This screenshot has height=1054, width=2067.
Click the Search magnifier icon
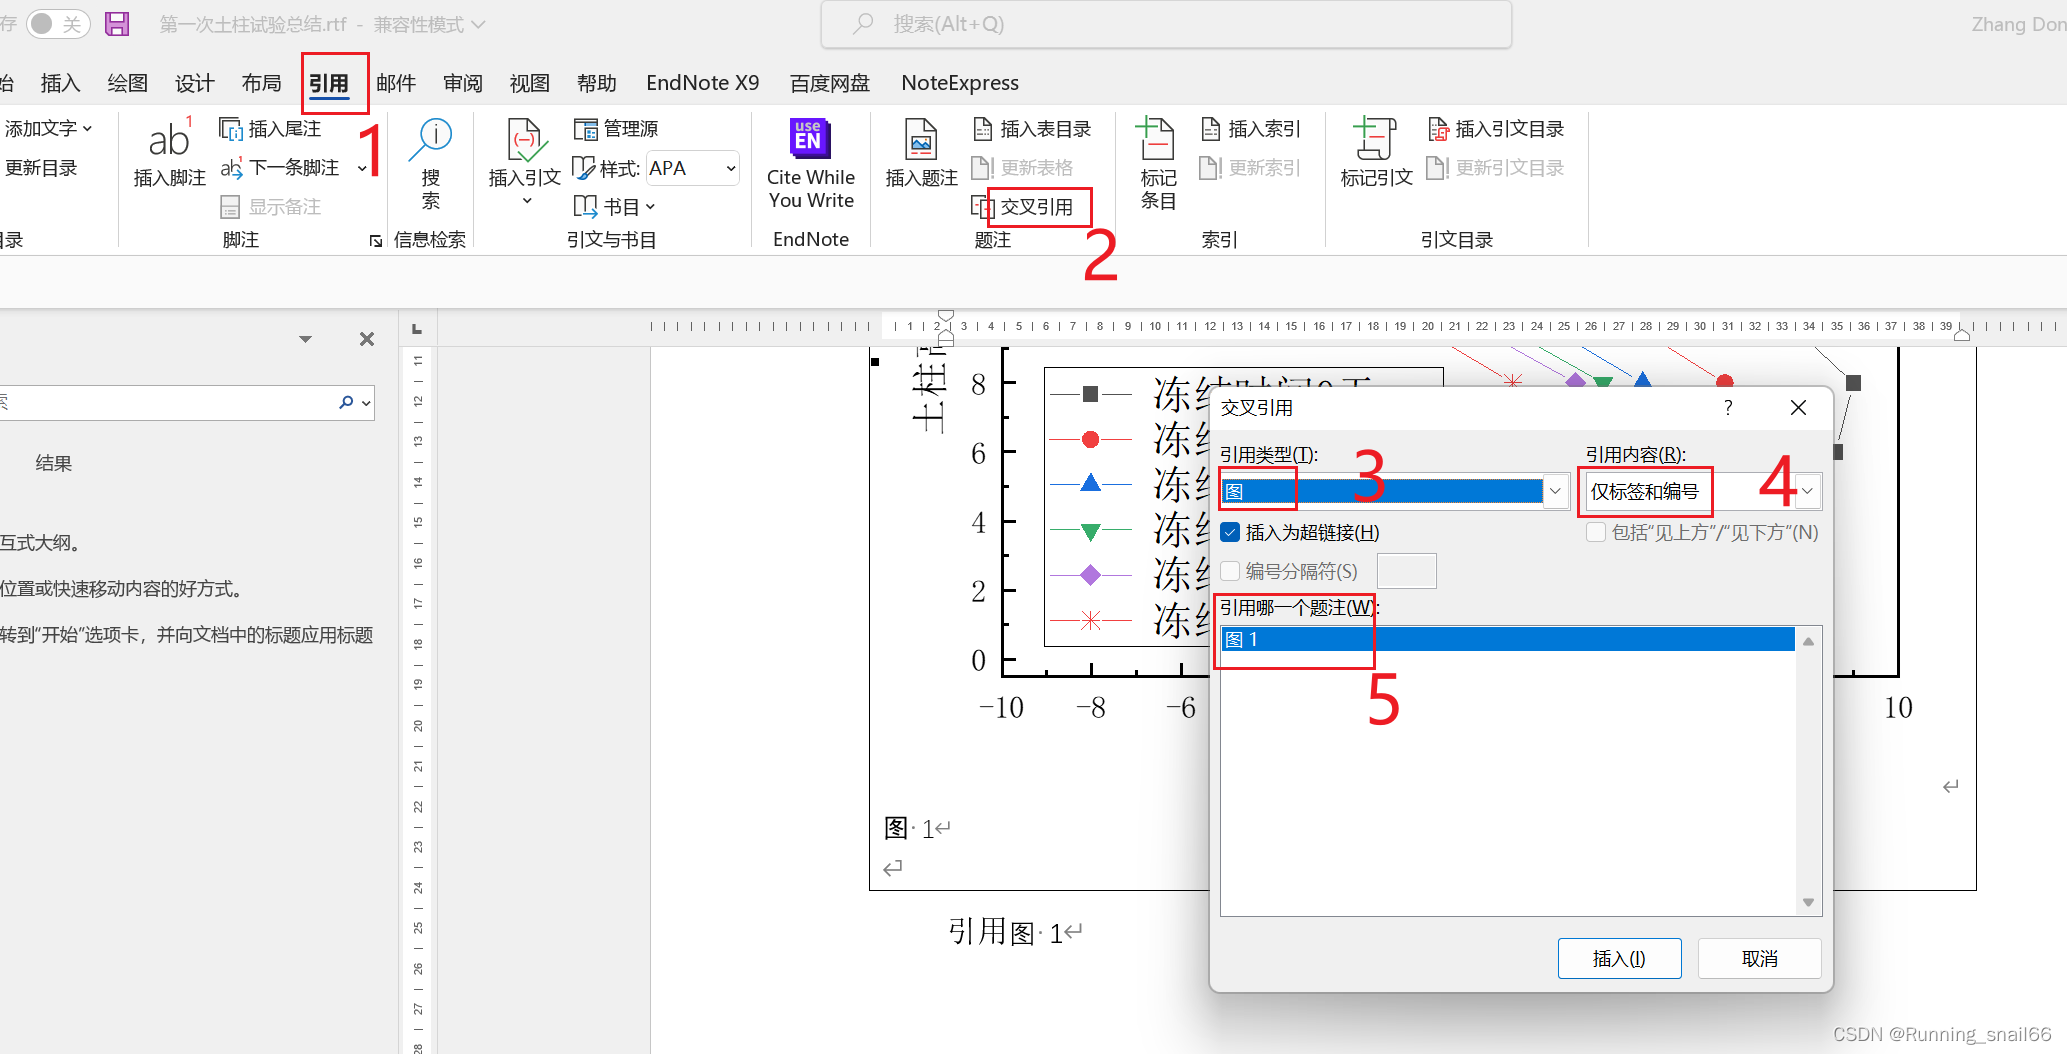click(431, 140)
